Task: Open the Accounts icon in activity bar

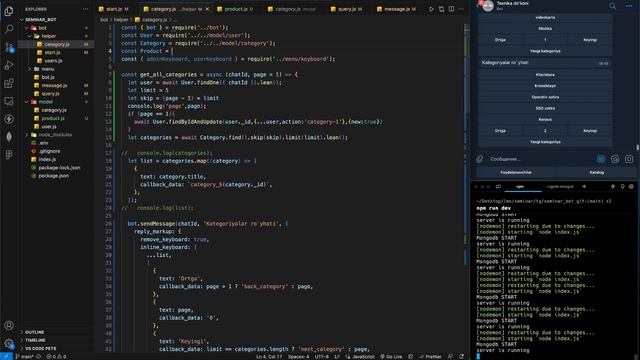Action: [x=9, y=325]
